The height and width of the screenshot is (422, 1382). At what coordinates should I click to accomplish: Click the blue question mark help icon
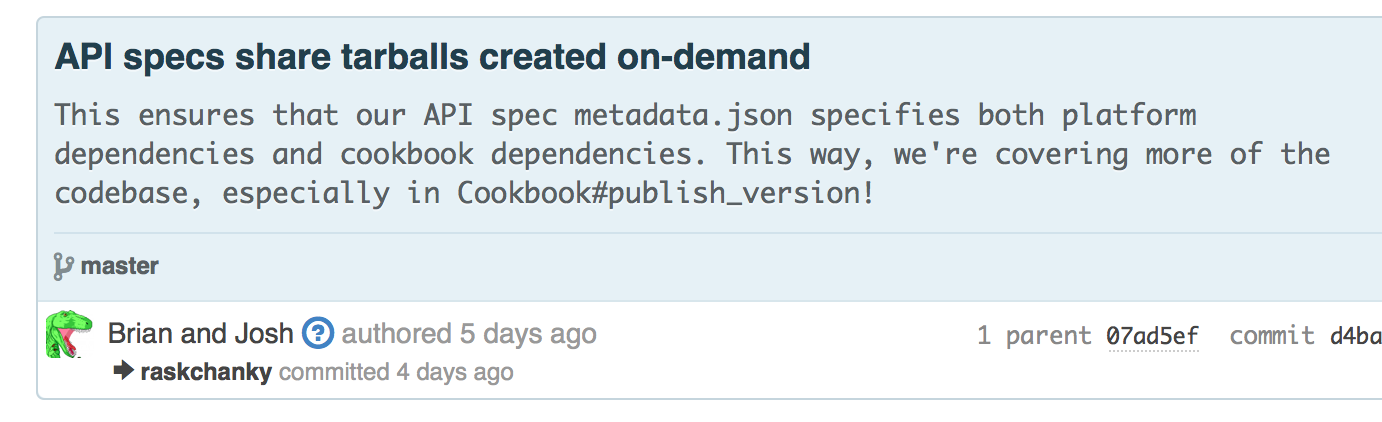point(318,334)
